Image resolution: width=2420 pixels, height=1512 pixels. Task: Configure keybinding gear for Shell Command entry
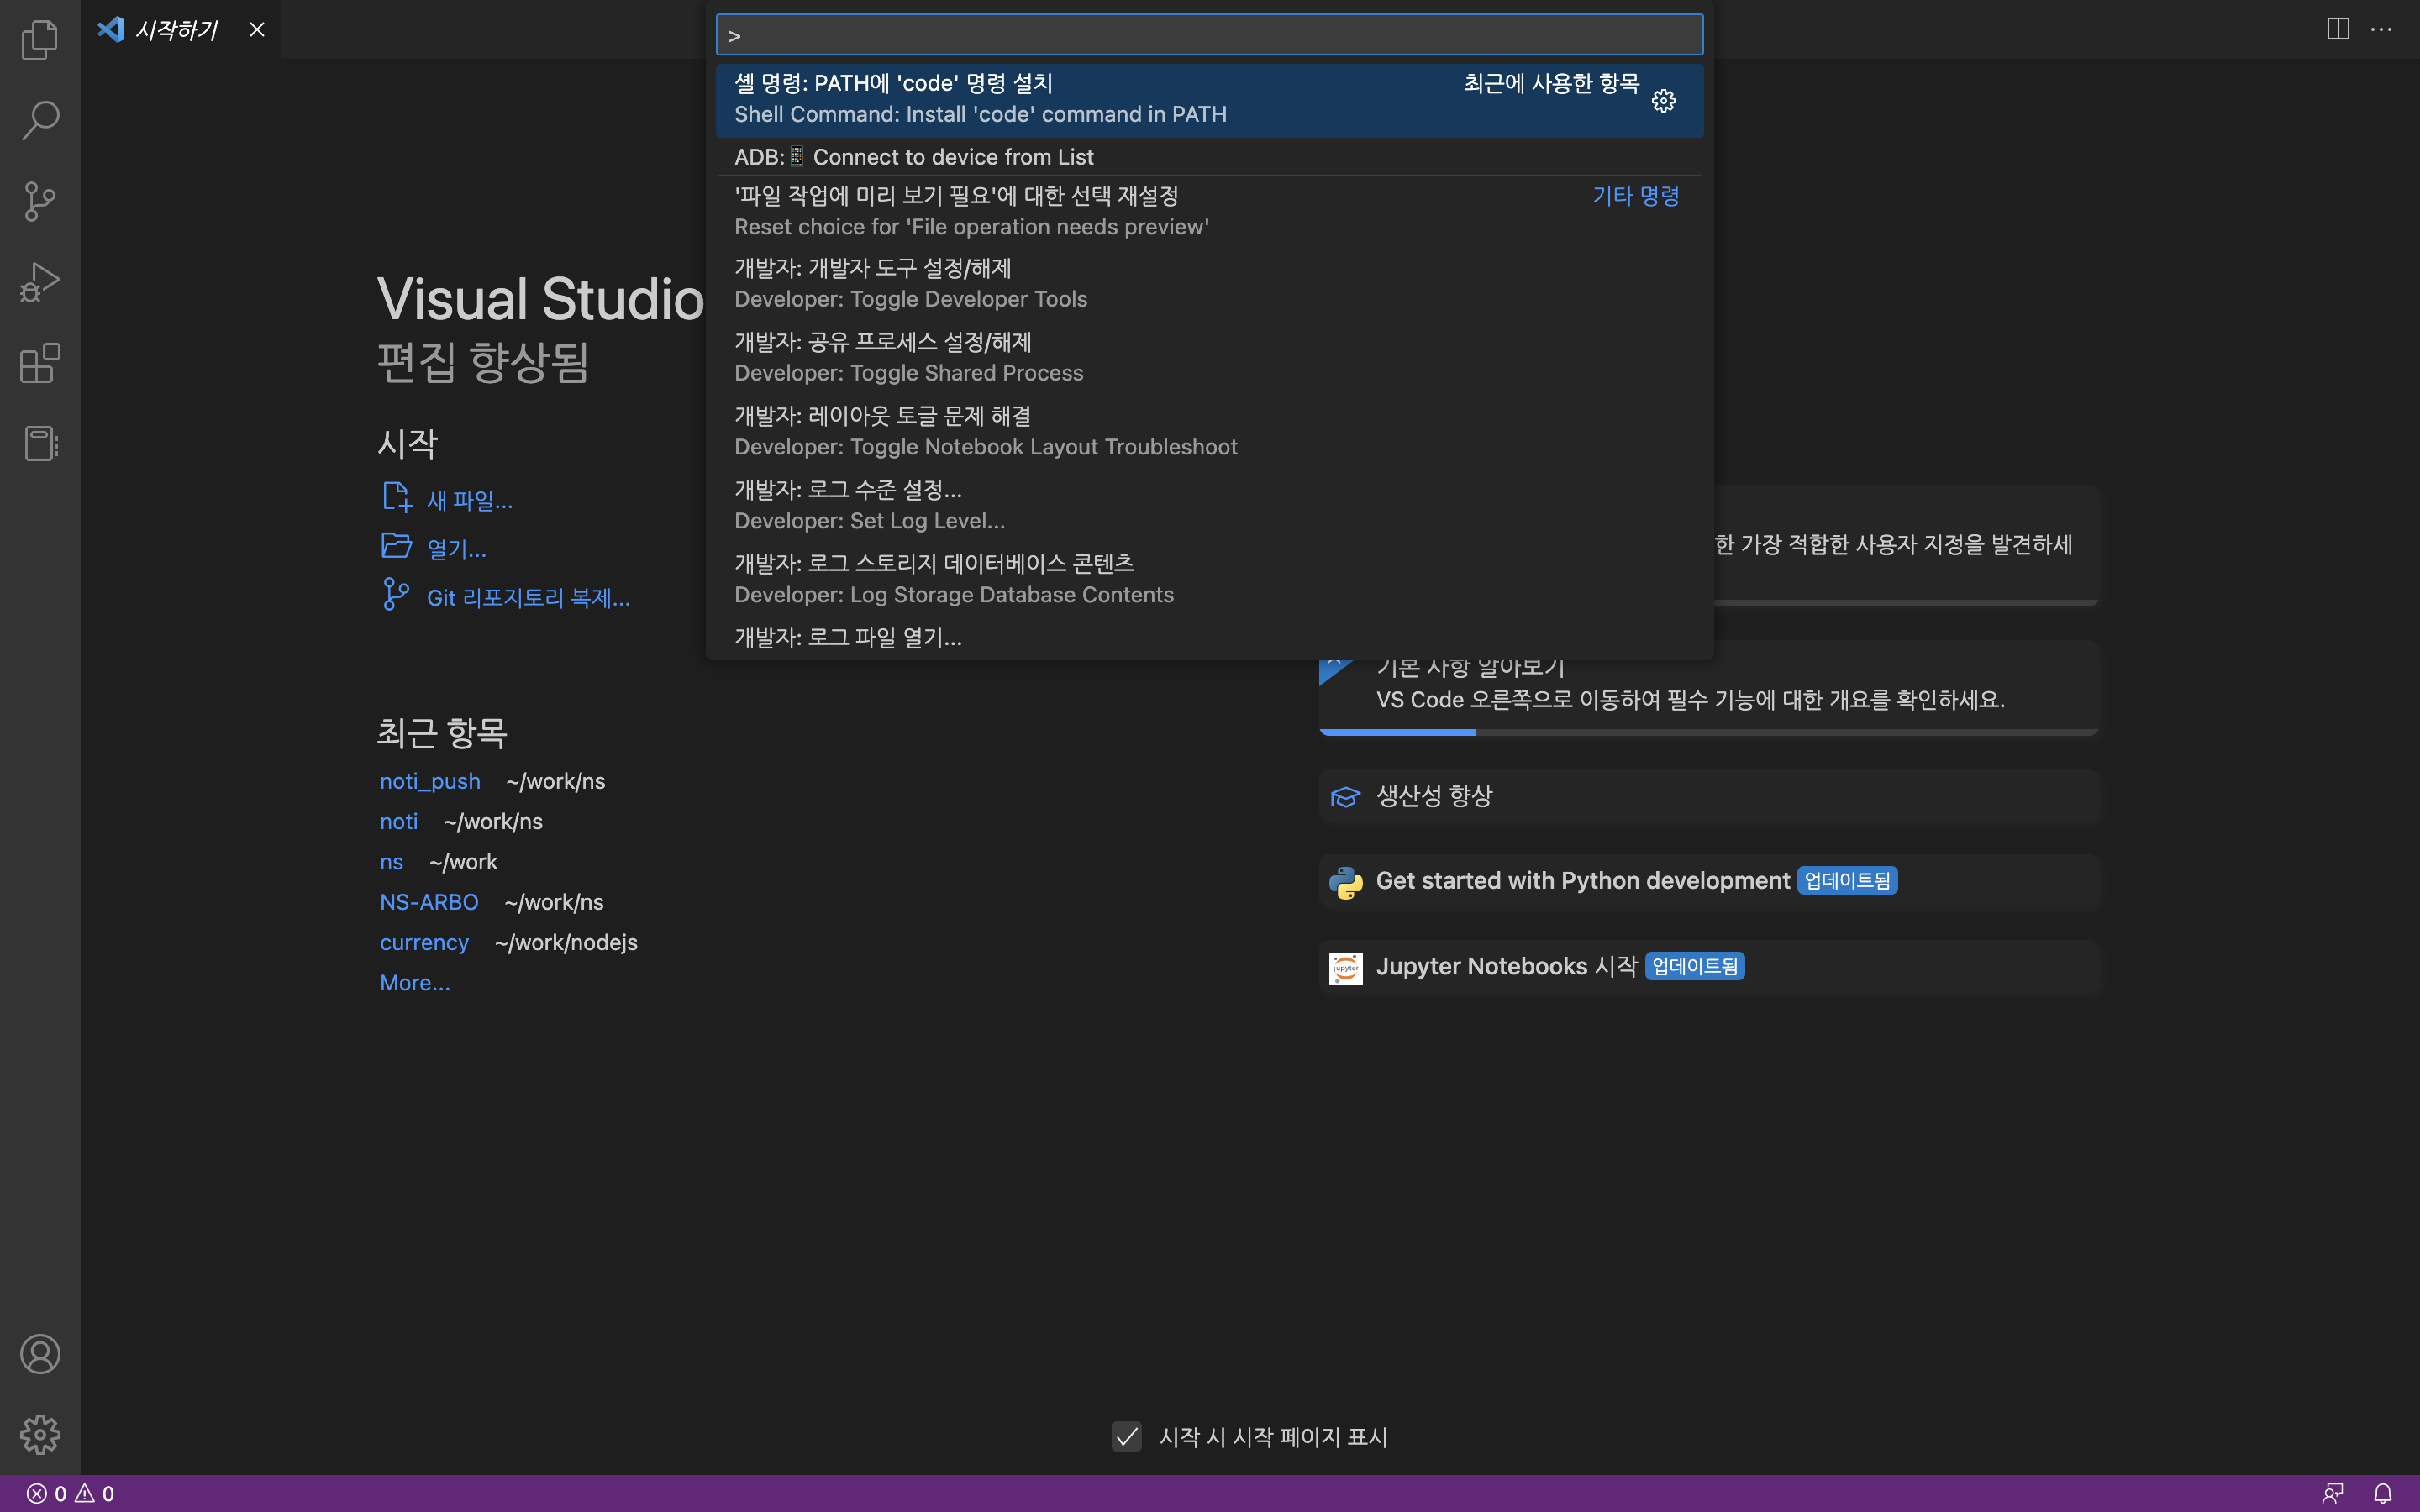[1663, 100]
